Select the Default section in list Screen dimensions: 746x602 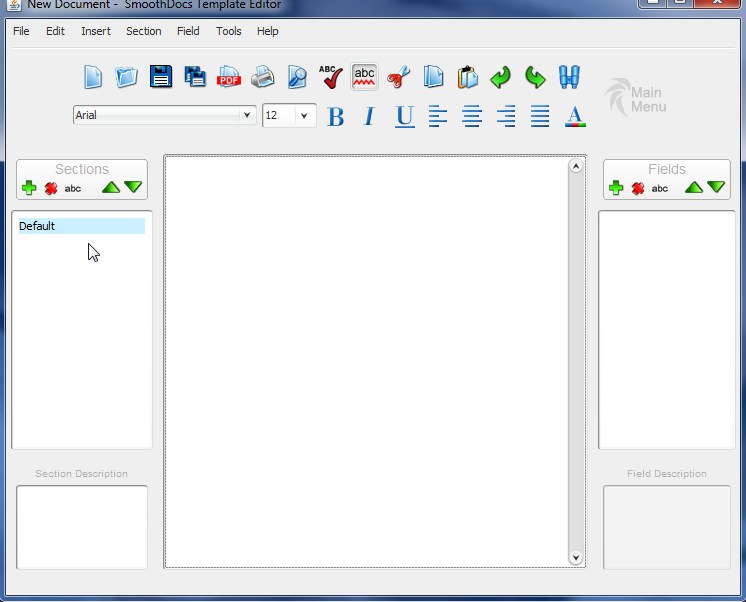click(x=82, y=226)
